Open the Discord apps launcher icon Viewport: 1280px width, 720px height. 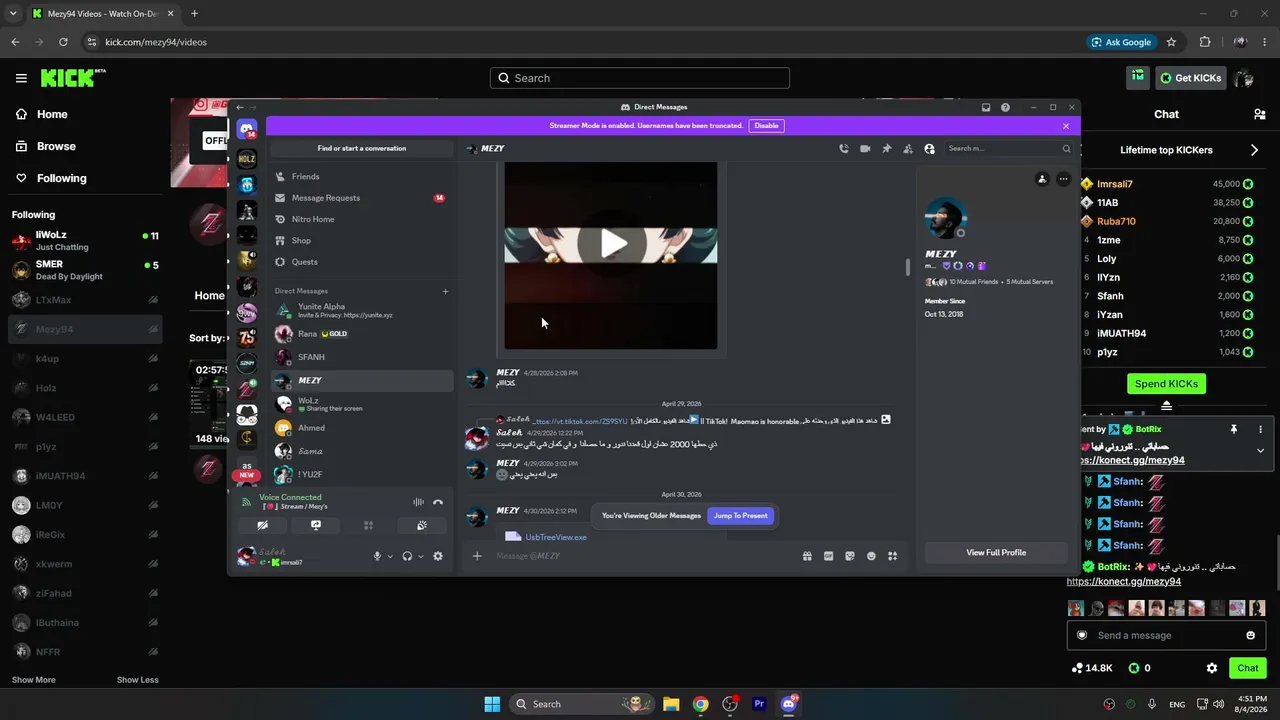[893, 556]
